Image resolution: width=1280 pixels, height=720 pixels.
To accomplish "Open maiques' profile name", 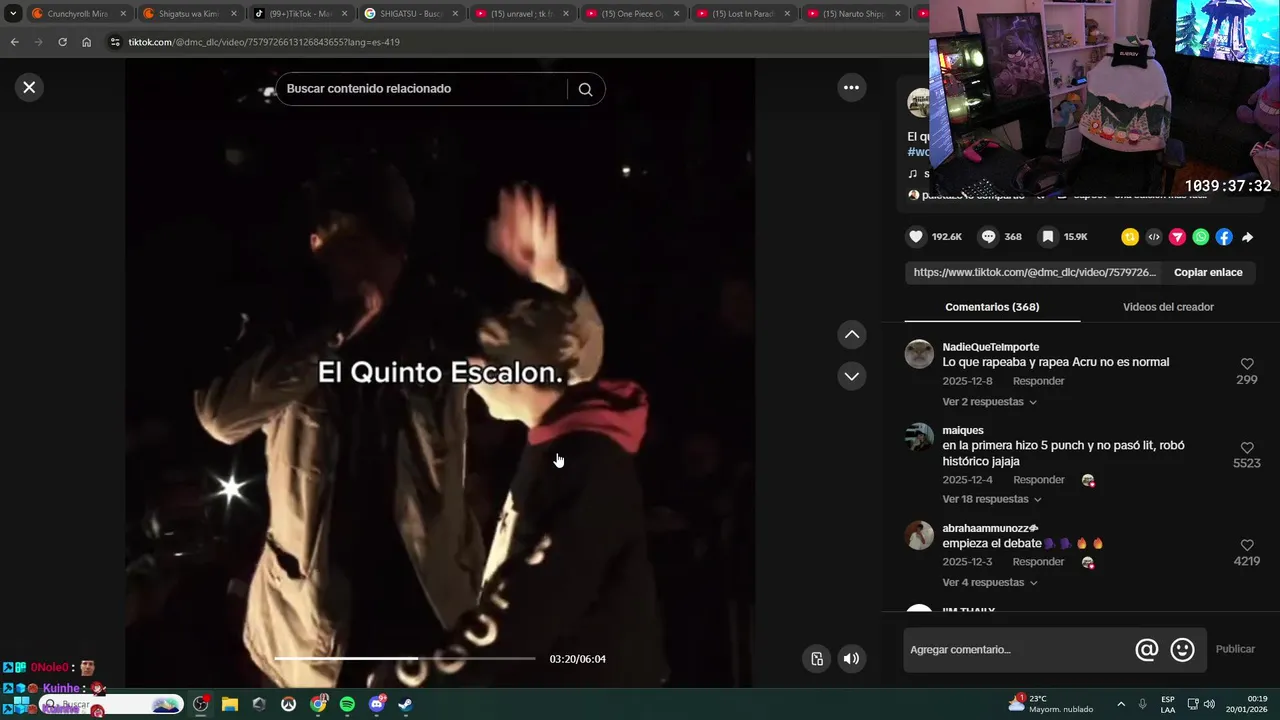I will click(x=963, y=431).
